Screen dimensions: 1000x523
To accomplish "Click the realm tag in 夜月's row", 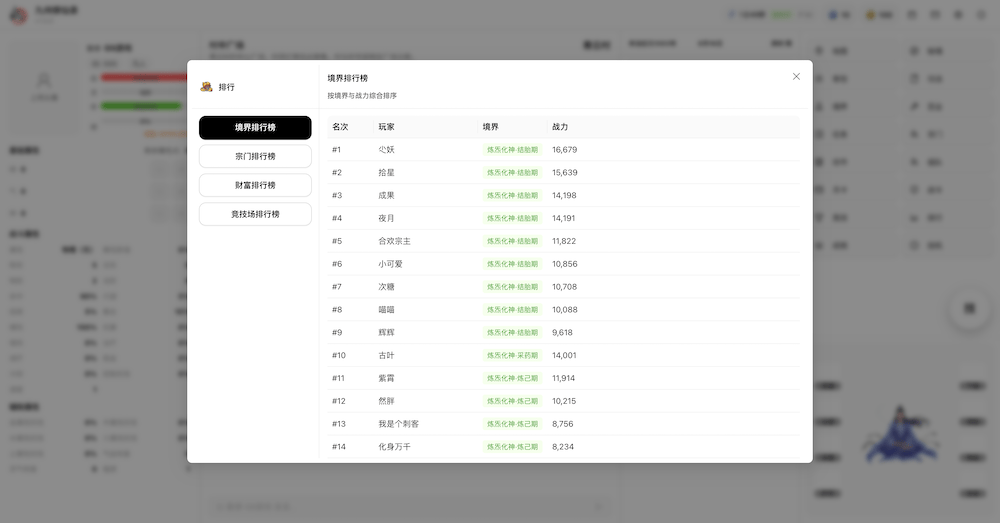I will tap(512, 218).
